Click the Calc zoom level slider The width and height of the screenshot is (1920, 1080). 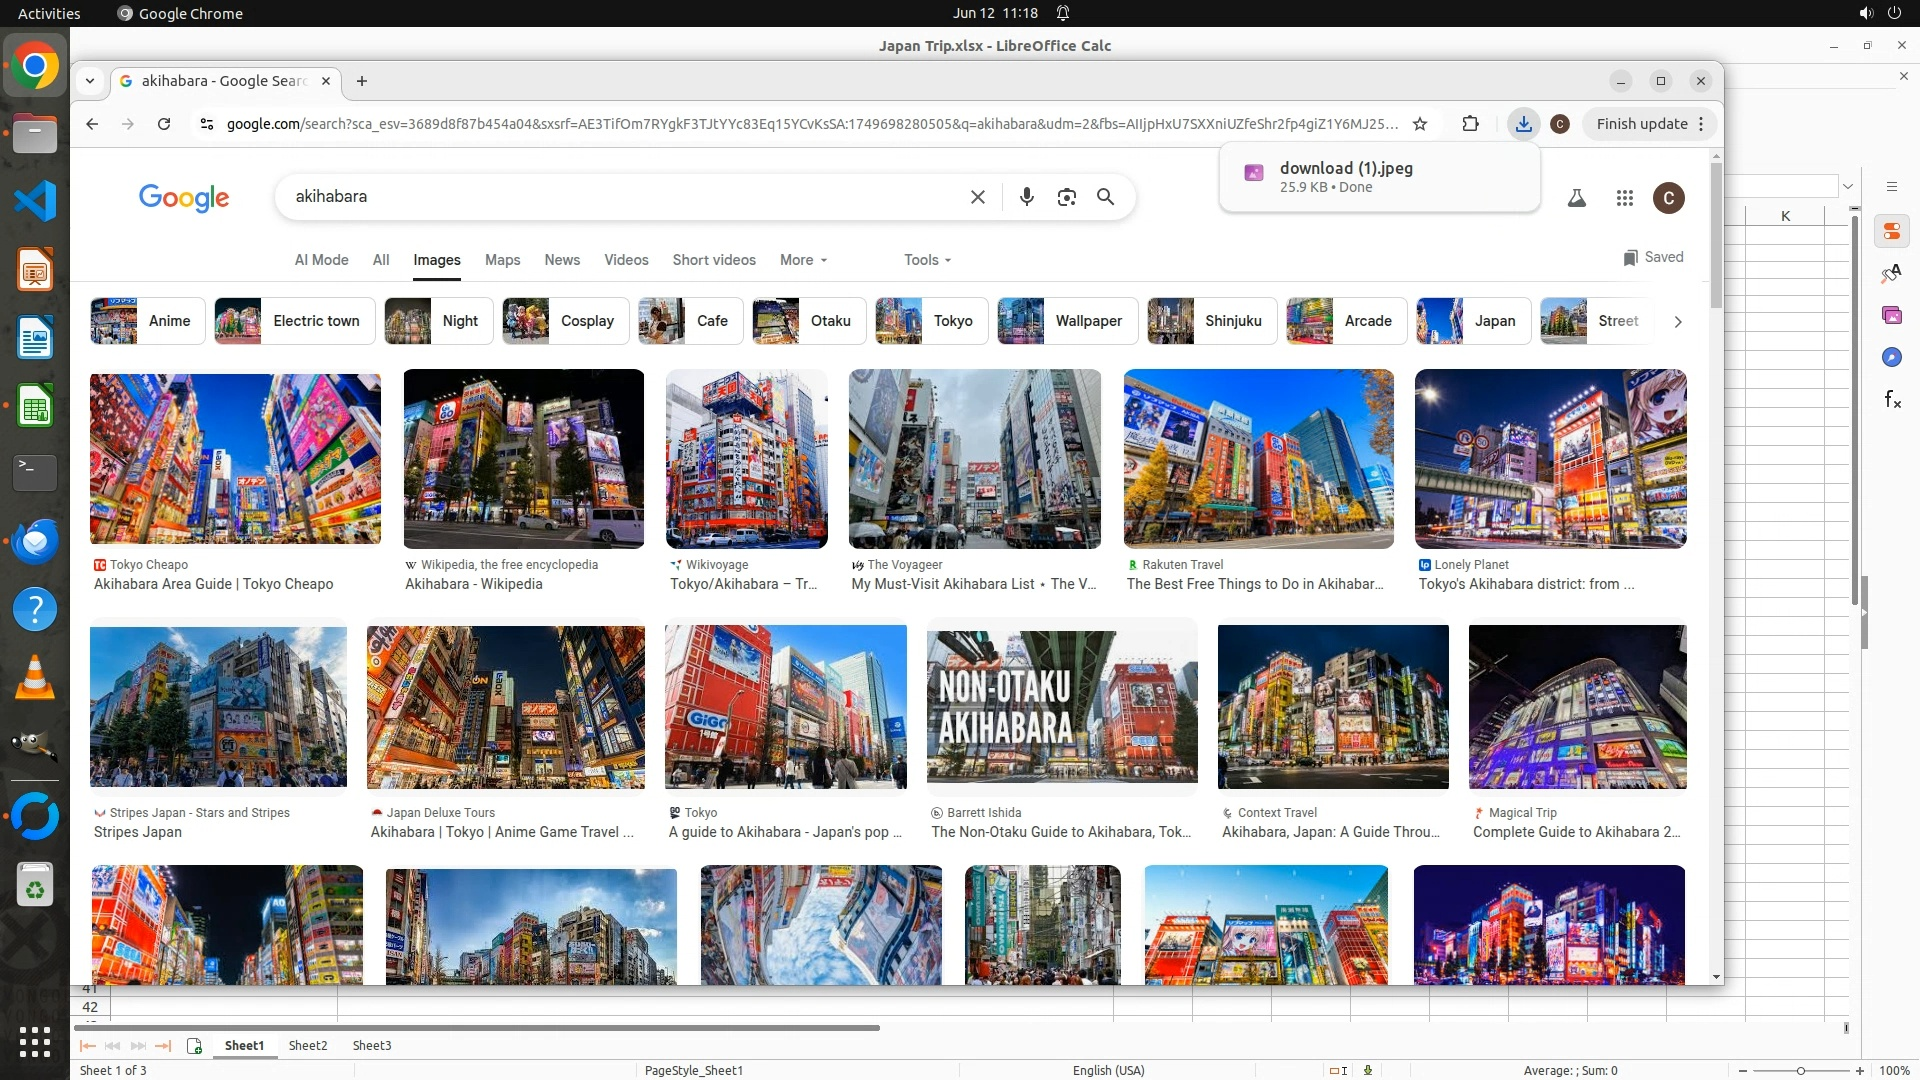[1800, 1070]
